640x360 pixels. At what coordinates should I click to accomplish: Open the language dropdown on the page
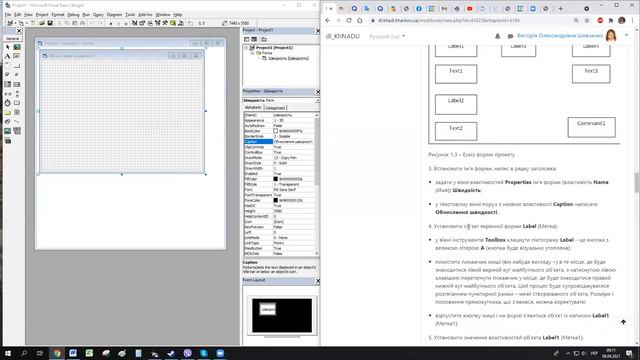[387, 36]
